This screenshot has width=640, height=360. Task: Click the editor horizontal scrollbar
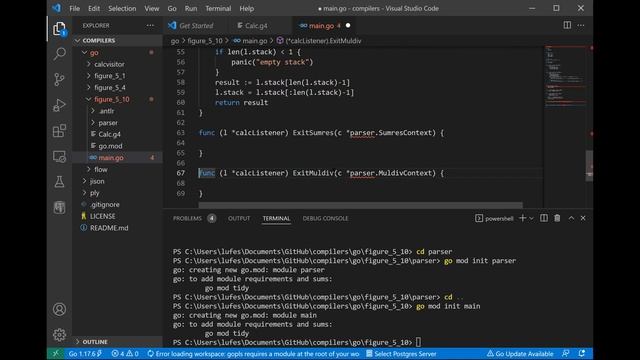coord(360,205)
